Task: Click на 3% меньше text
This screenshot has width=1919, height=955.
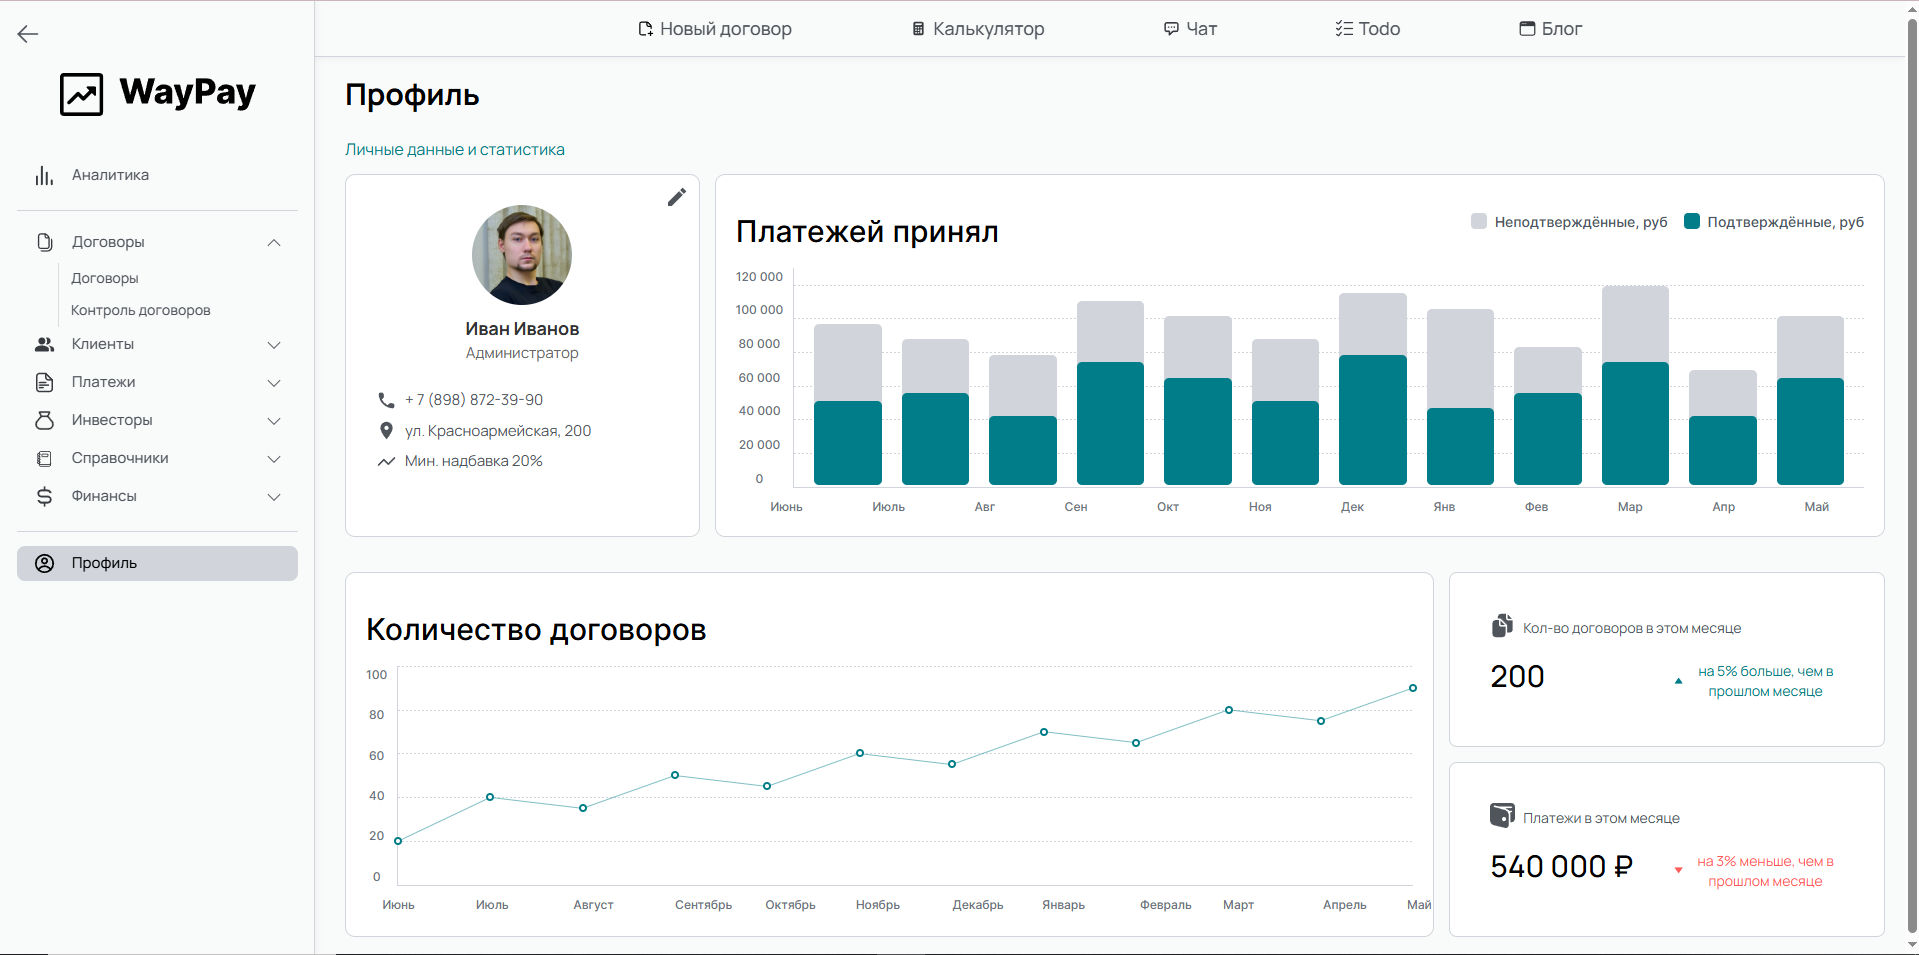Action: click(1766, 871)
